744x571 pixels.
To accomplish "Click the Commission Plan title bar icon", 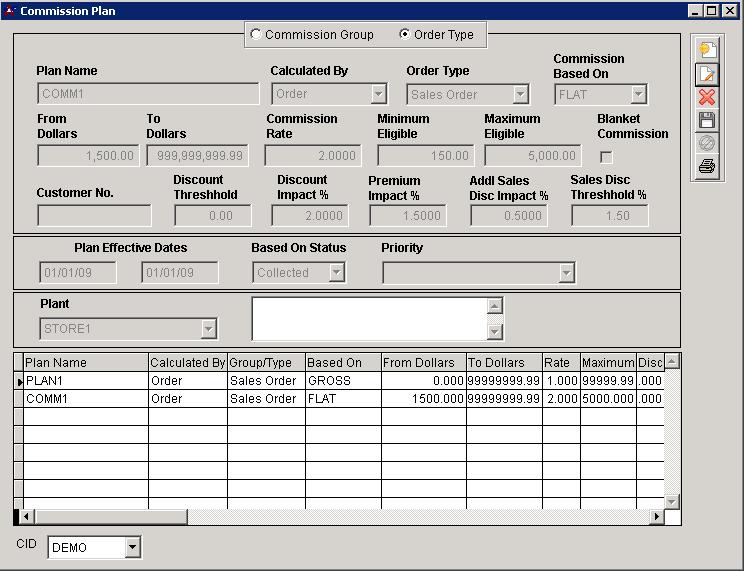I will 10,11.
